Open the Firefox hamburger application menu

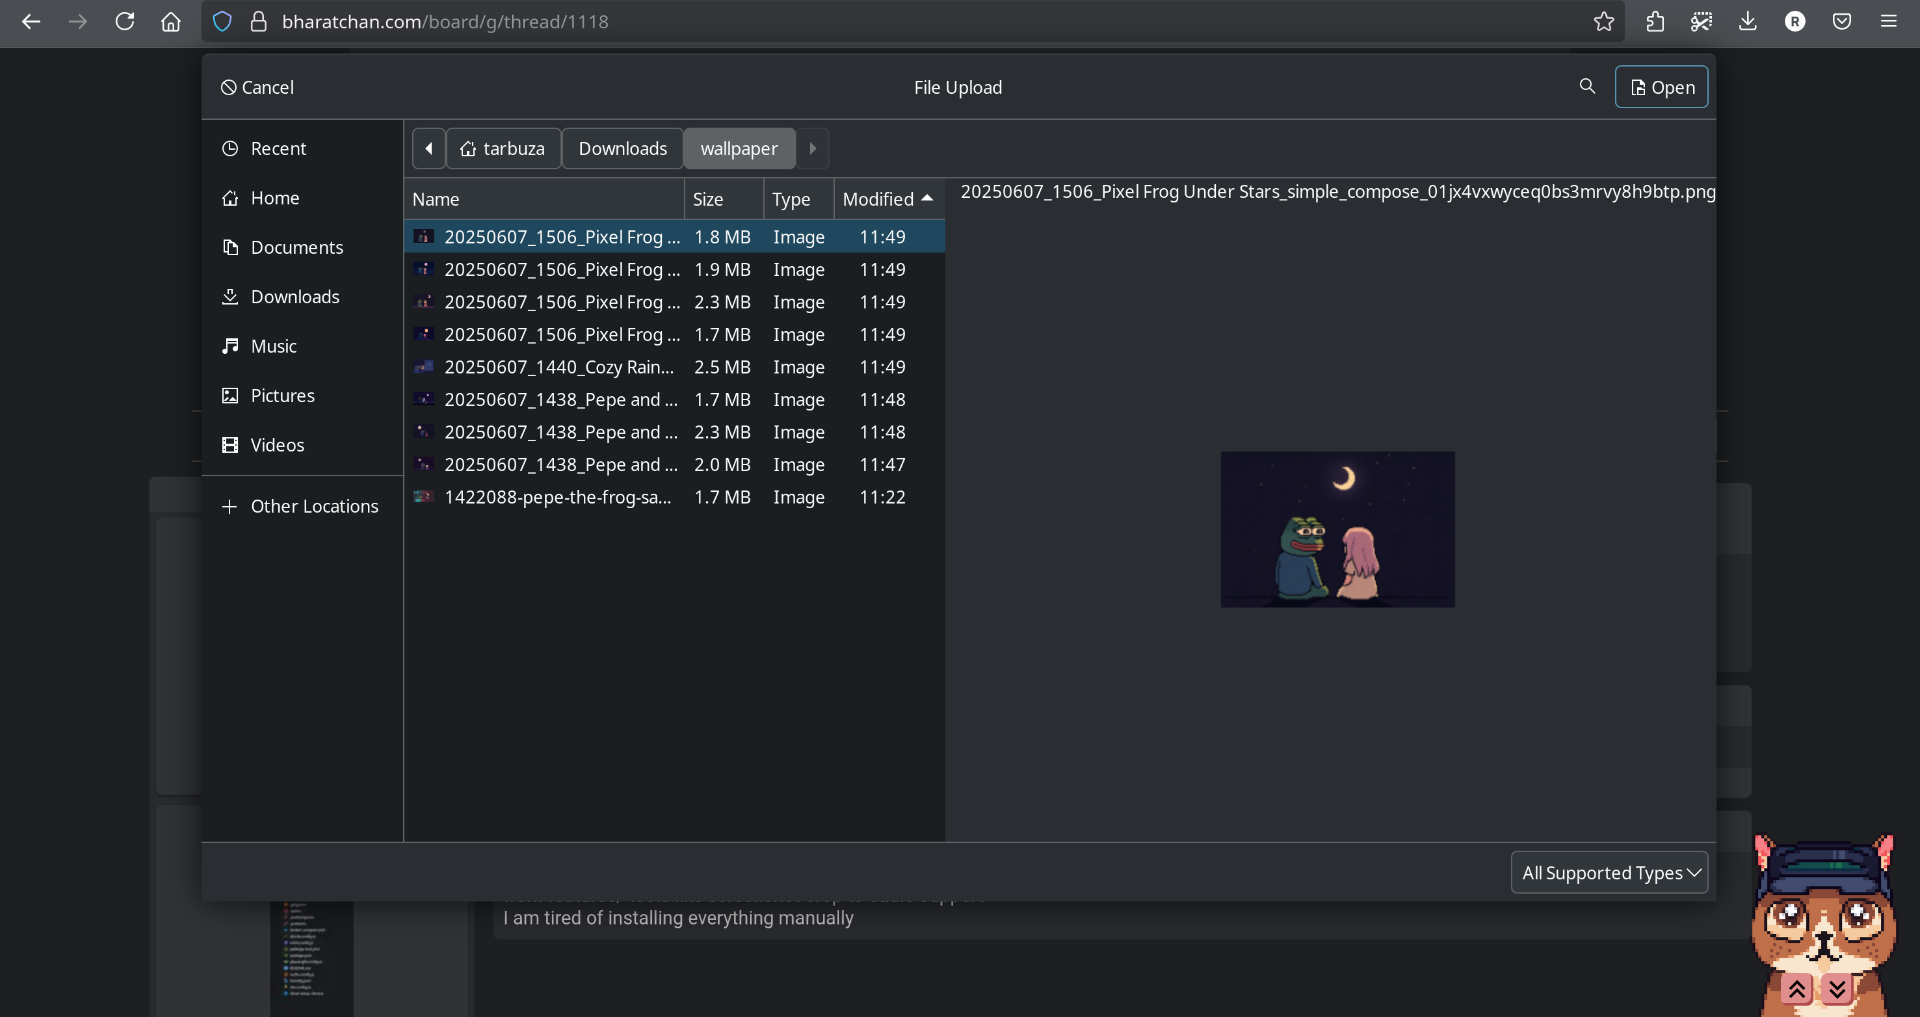point(1888,22)
